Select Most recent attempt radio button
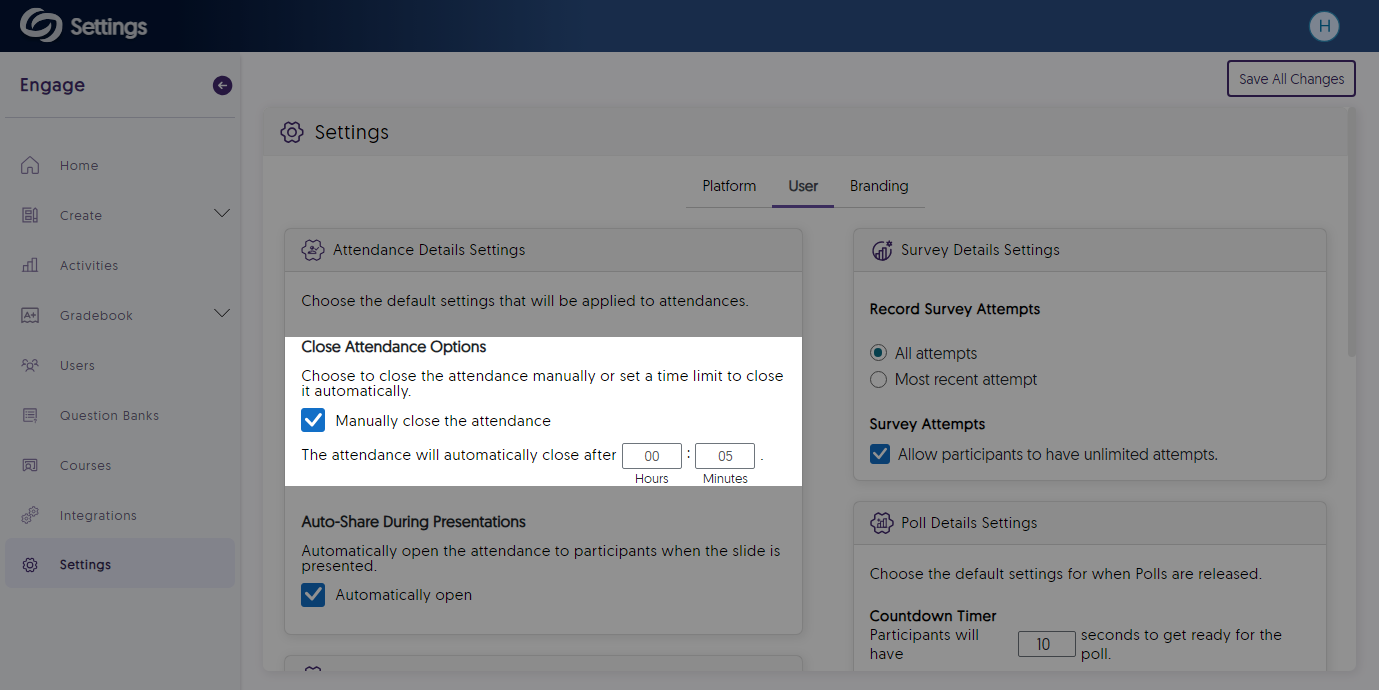Screen dimensions: 1379x690 coord(879,380)
